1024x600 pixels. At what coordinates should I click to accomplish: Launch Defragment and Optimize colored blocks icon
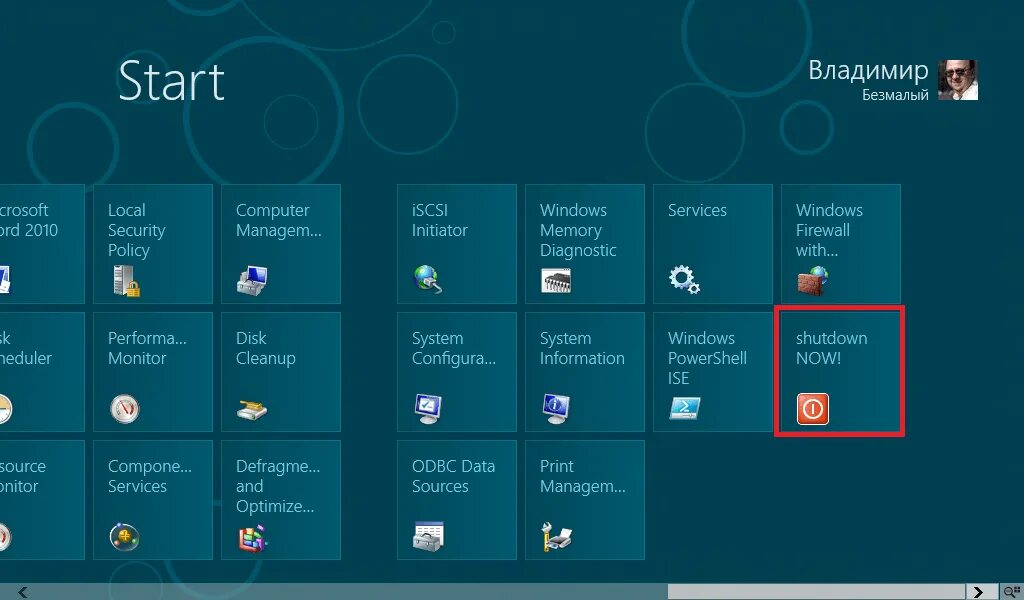tap(253, 538)
